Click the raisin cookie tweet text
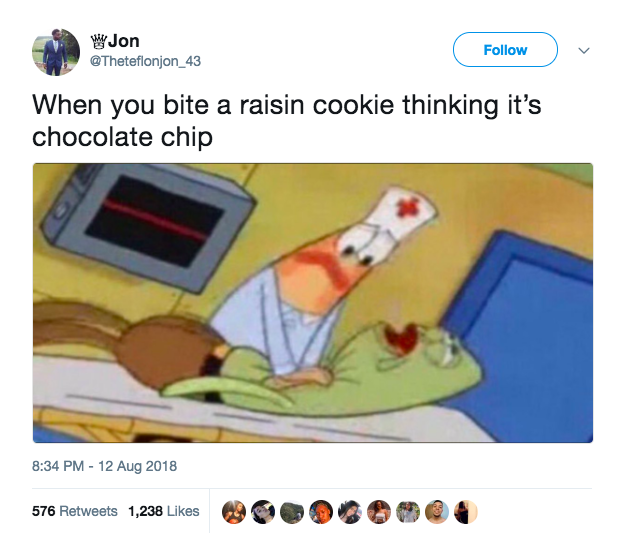 pos(286,121)
